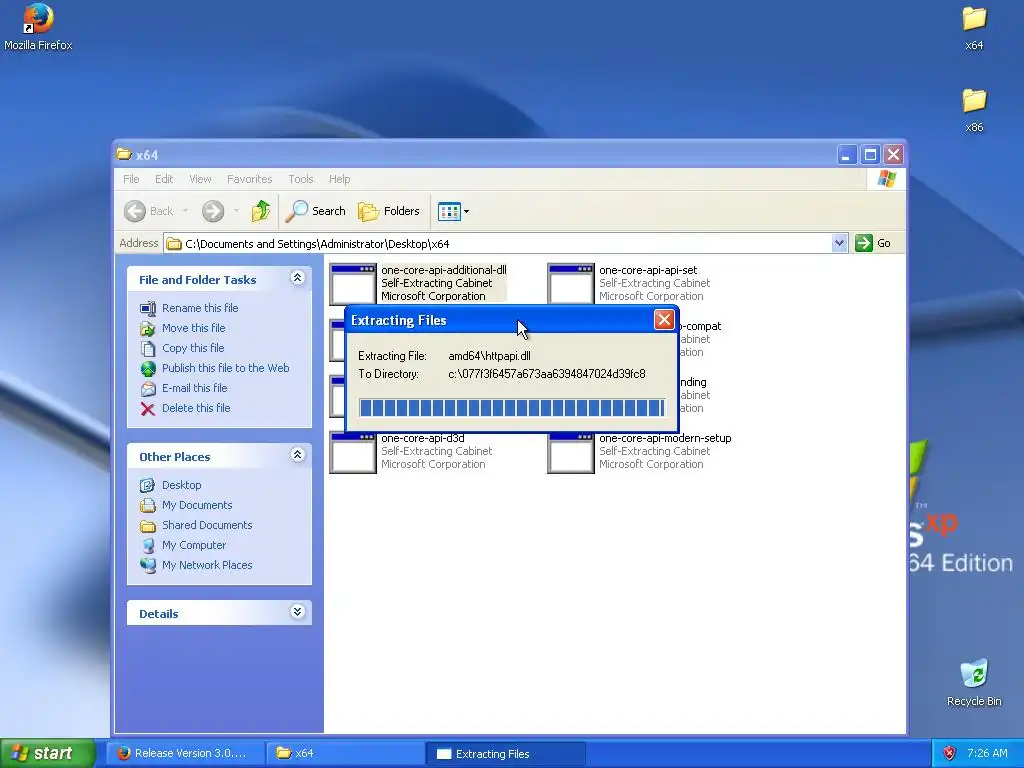Select one-core-api-additional-dll file icon
The width and height of the screenshot is (1024, 768).
tap(353, 283)
